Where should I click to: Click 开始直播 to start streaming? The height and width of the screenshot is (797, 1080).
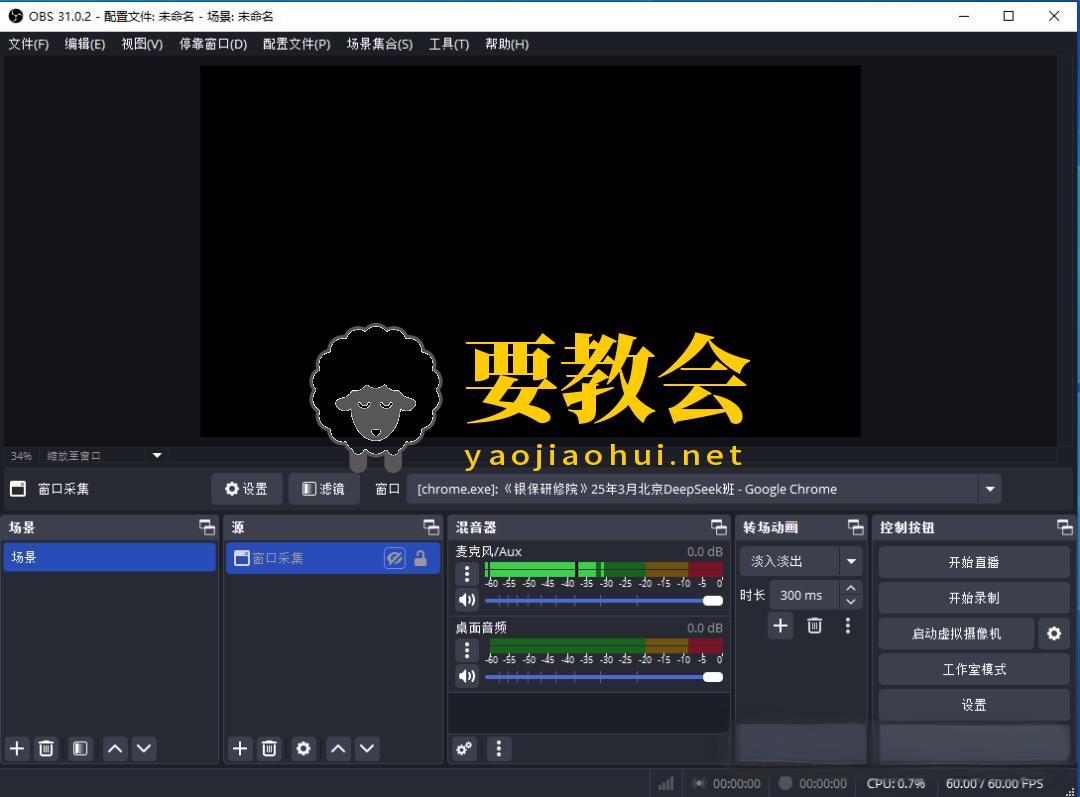(973, 562)
